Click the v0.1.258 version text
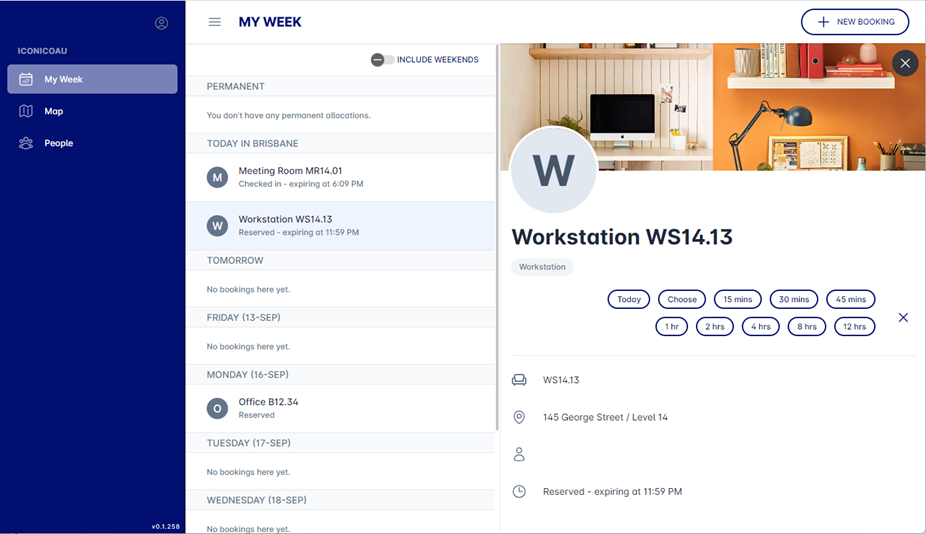Screen dimensions: 926x534 (165, 526)
